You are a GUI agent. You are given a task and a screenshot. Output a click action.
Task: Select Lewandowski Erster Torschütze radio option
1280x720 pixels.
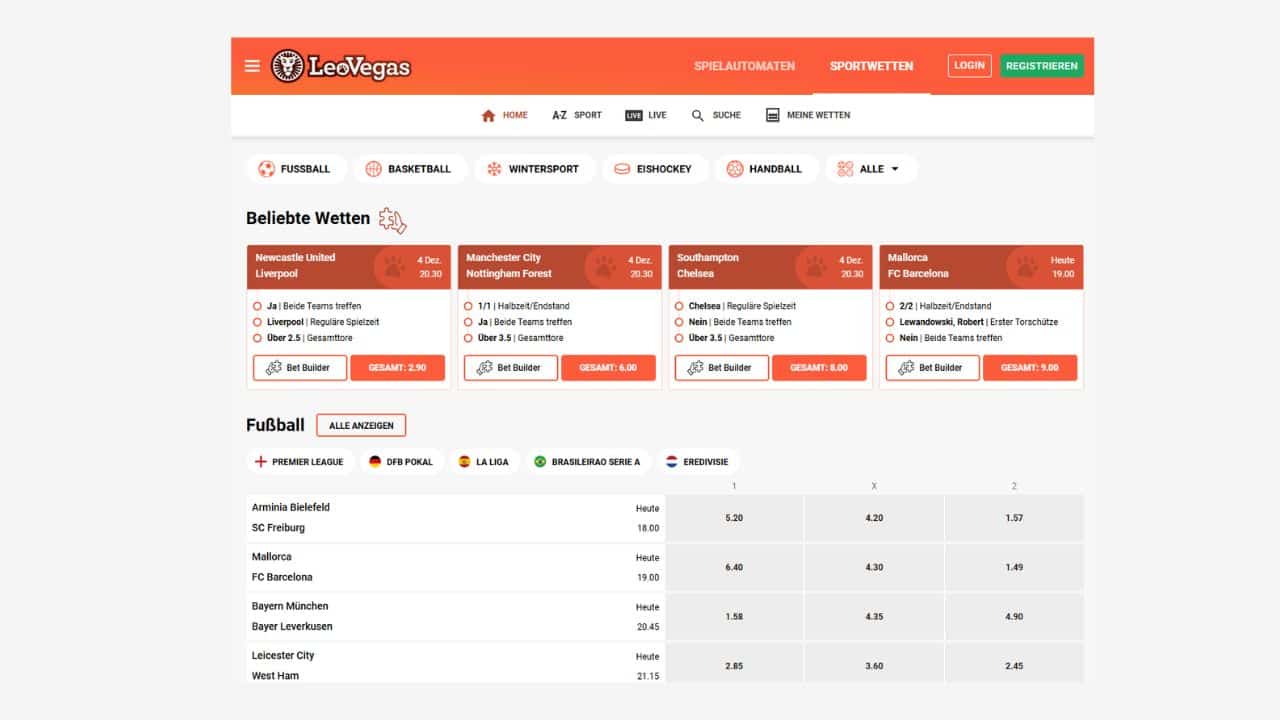[891, 322]
